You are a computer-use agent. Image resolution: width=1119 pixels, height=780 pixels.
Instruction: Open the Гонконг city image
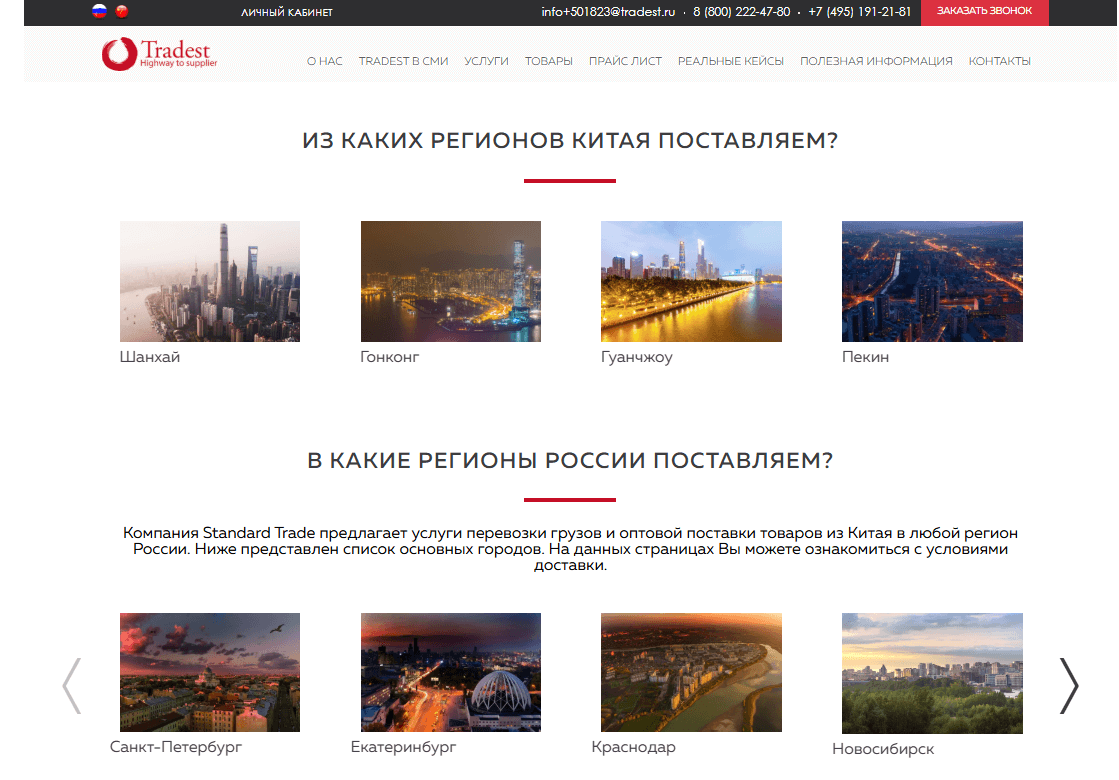pos(450,281)
